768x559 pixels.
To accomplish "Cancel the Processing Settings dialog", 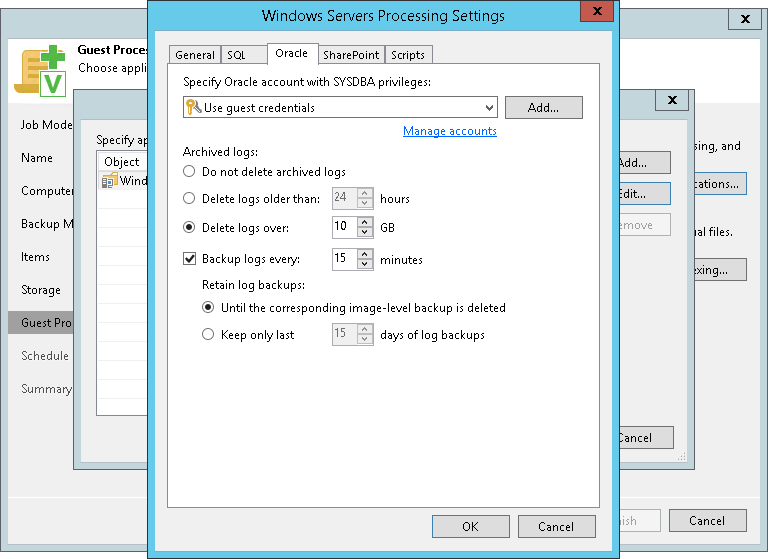I will tap(556, 526).
